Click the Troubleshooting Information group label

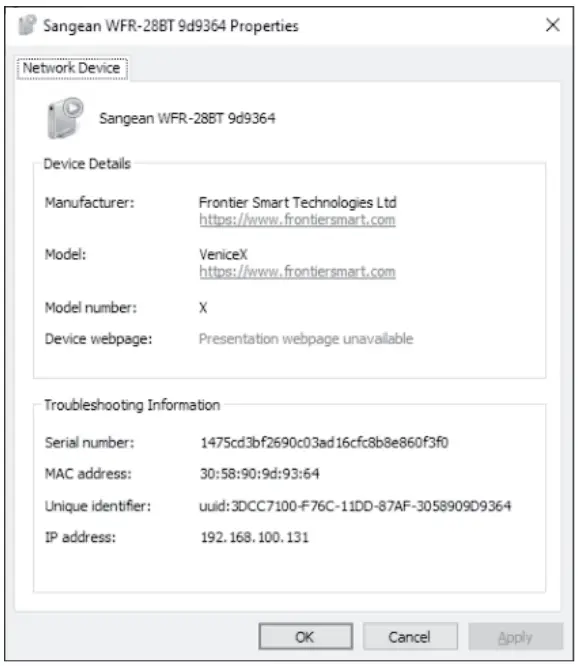tap(132, 405)
